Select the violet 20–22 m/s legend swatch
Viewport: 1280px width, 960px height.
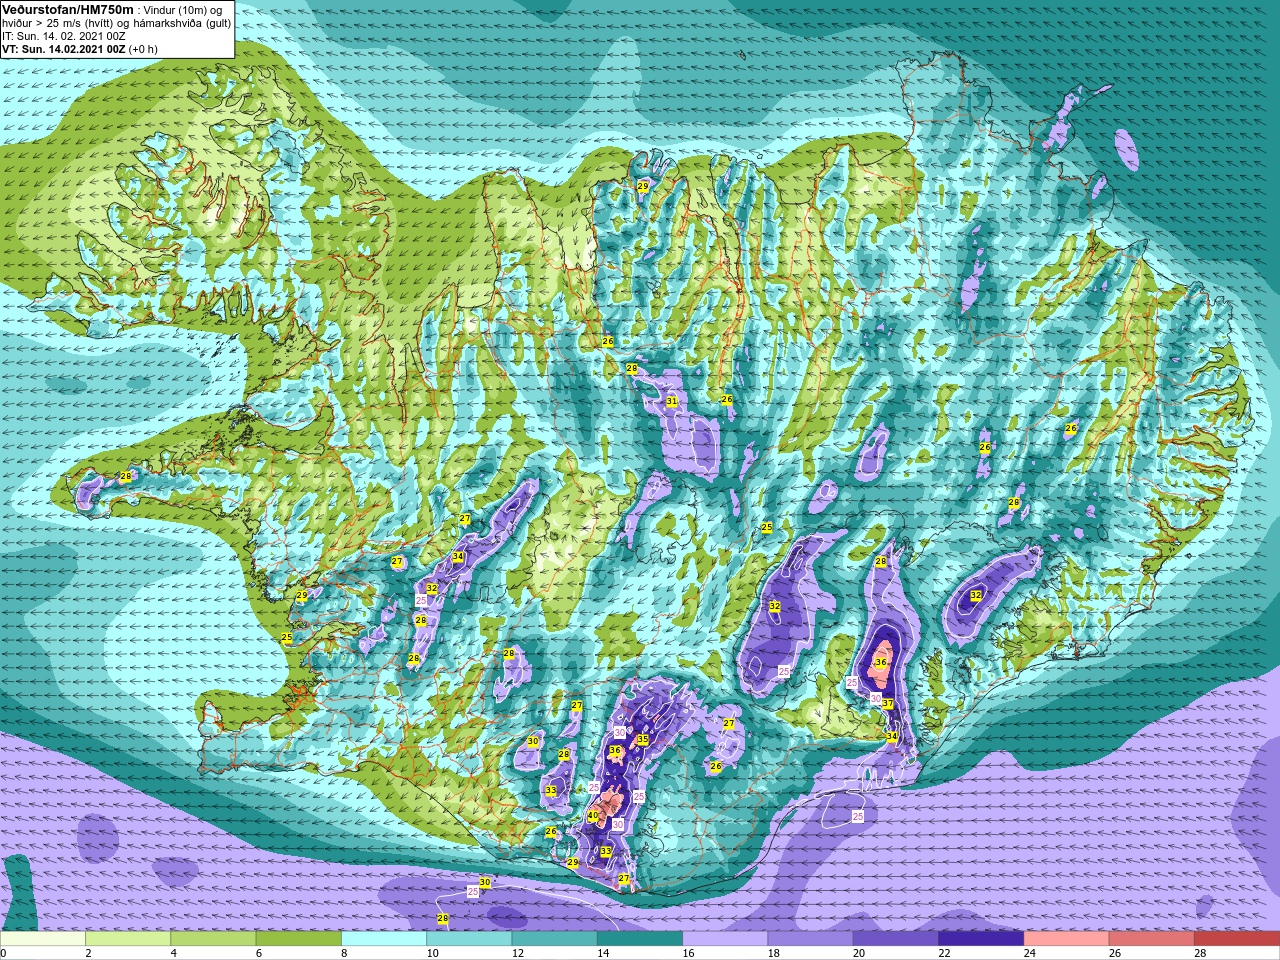coord(895,939)
